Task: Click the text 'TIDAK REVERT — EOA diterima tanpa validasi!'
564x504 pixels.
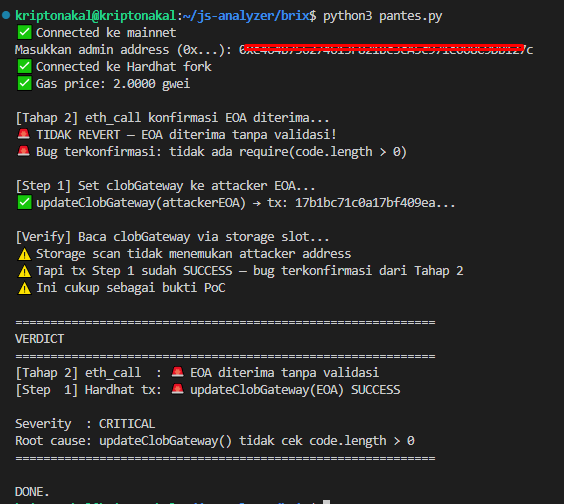Action: pos(187,135)
